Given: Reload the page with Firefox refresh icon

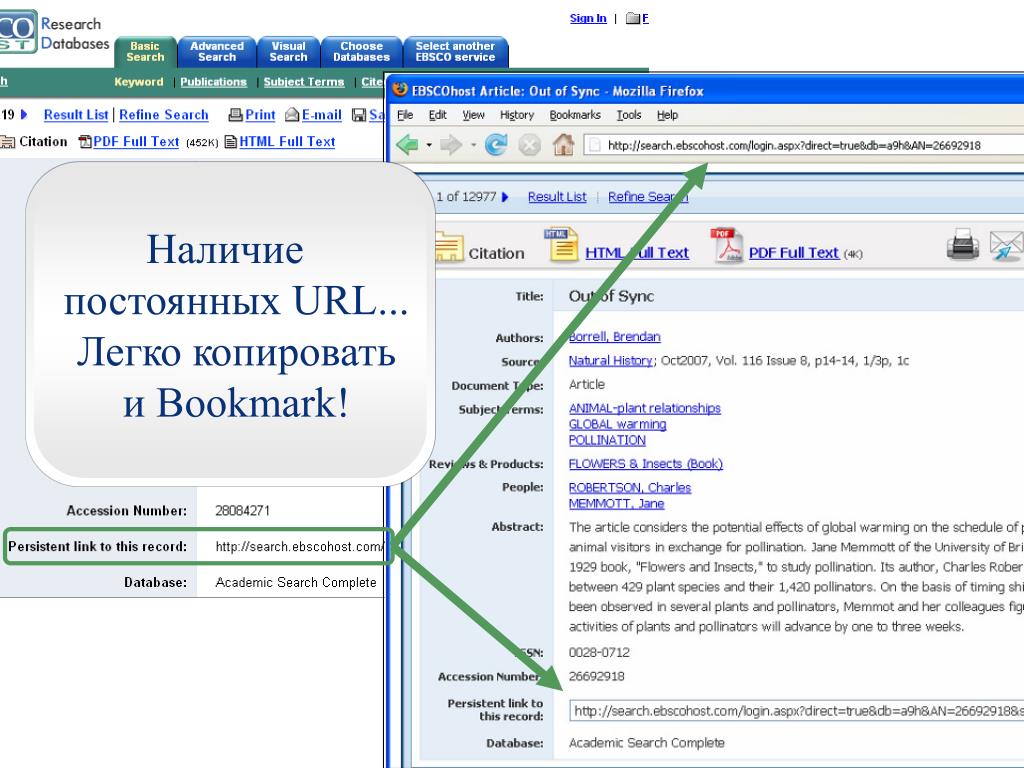Looking at the screenshot, I should pos(496,144).
